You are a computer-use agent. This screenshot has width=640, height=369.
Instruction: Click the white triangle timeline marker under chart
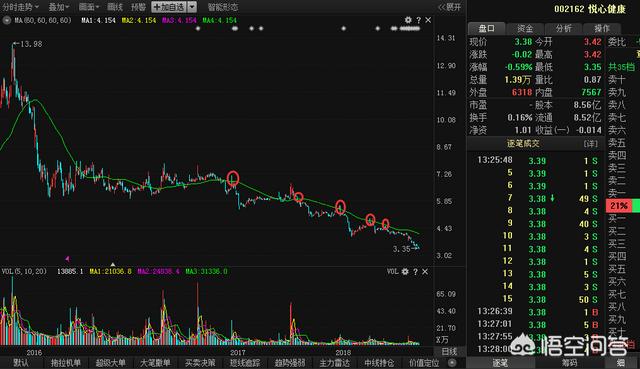(113, 265)
